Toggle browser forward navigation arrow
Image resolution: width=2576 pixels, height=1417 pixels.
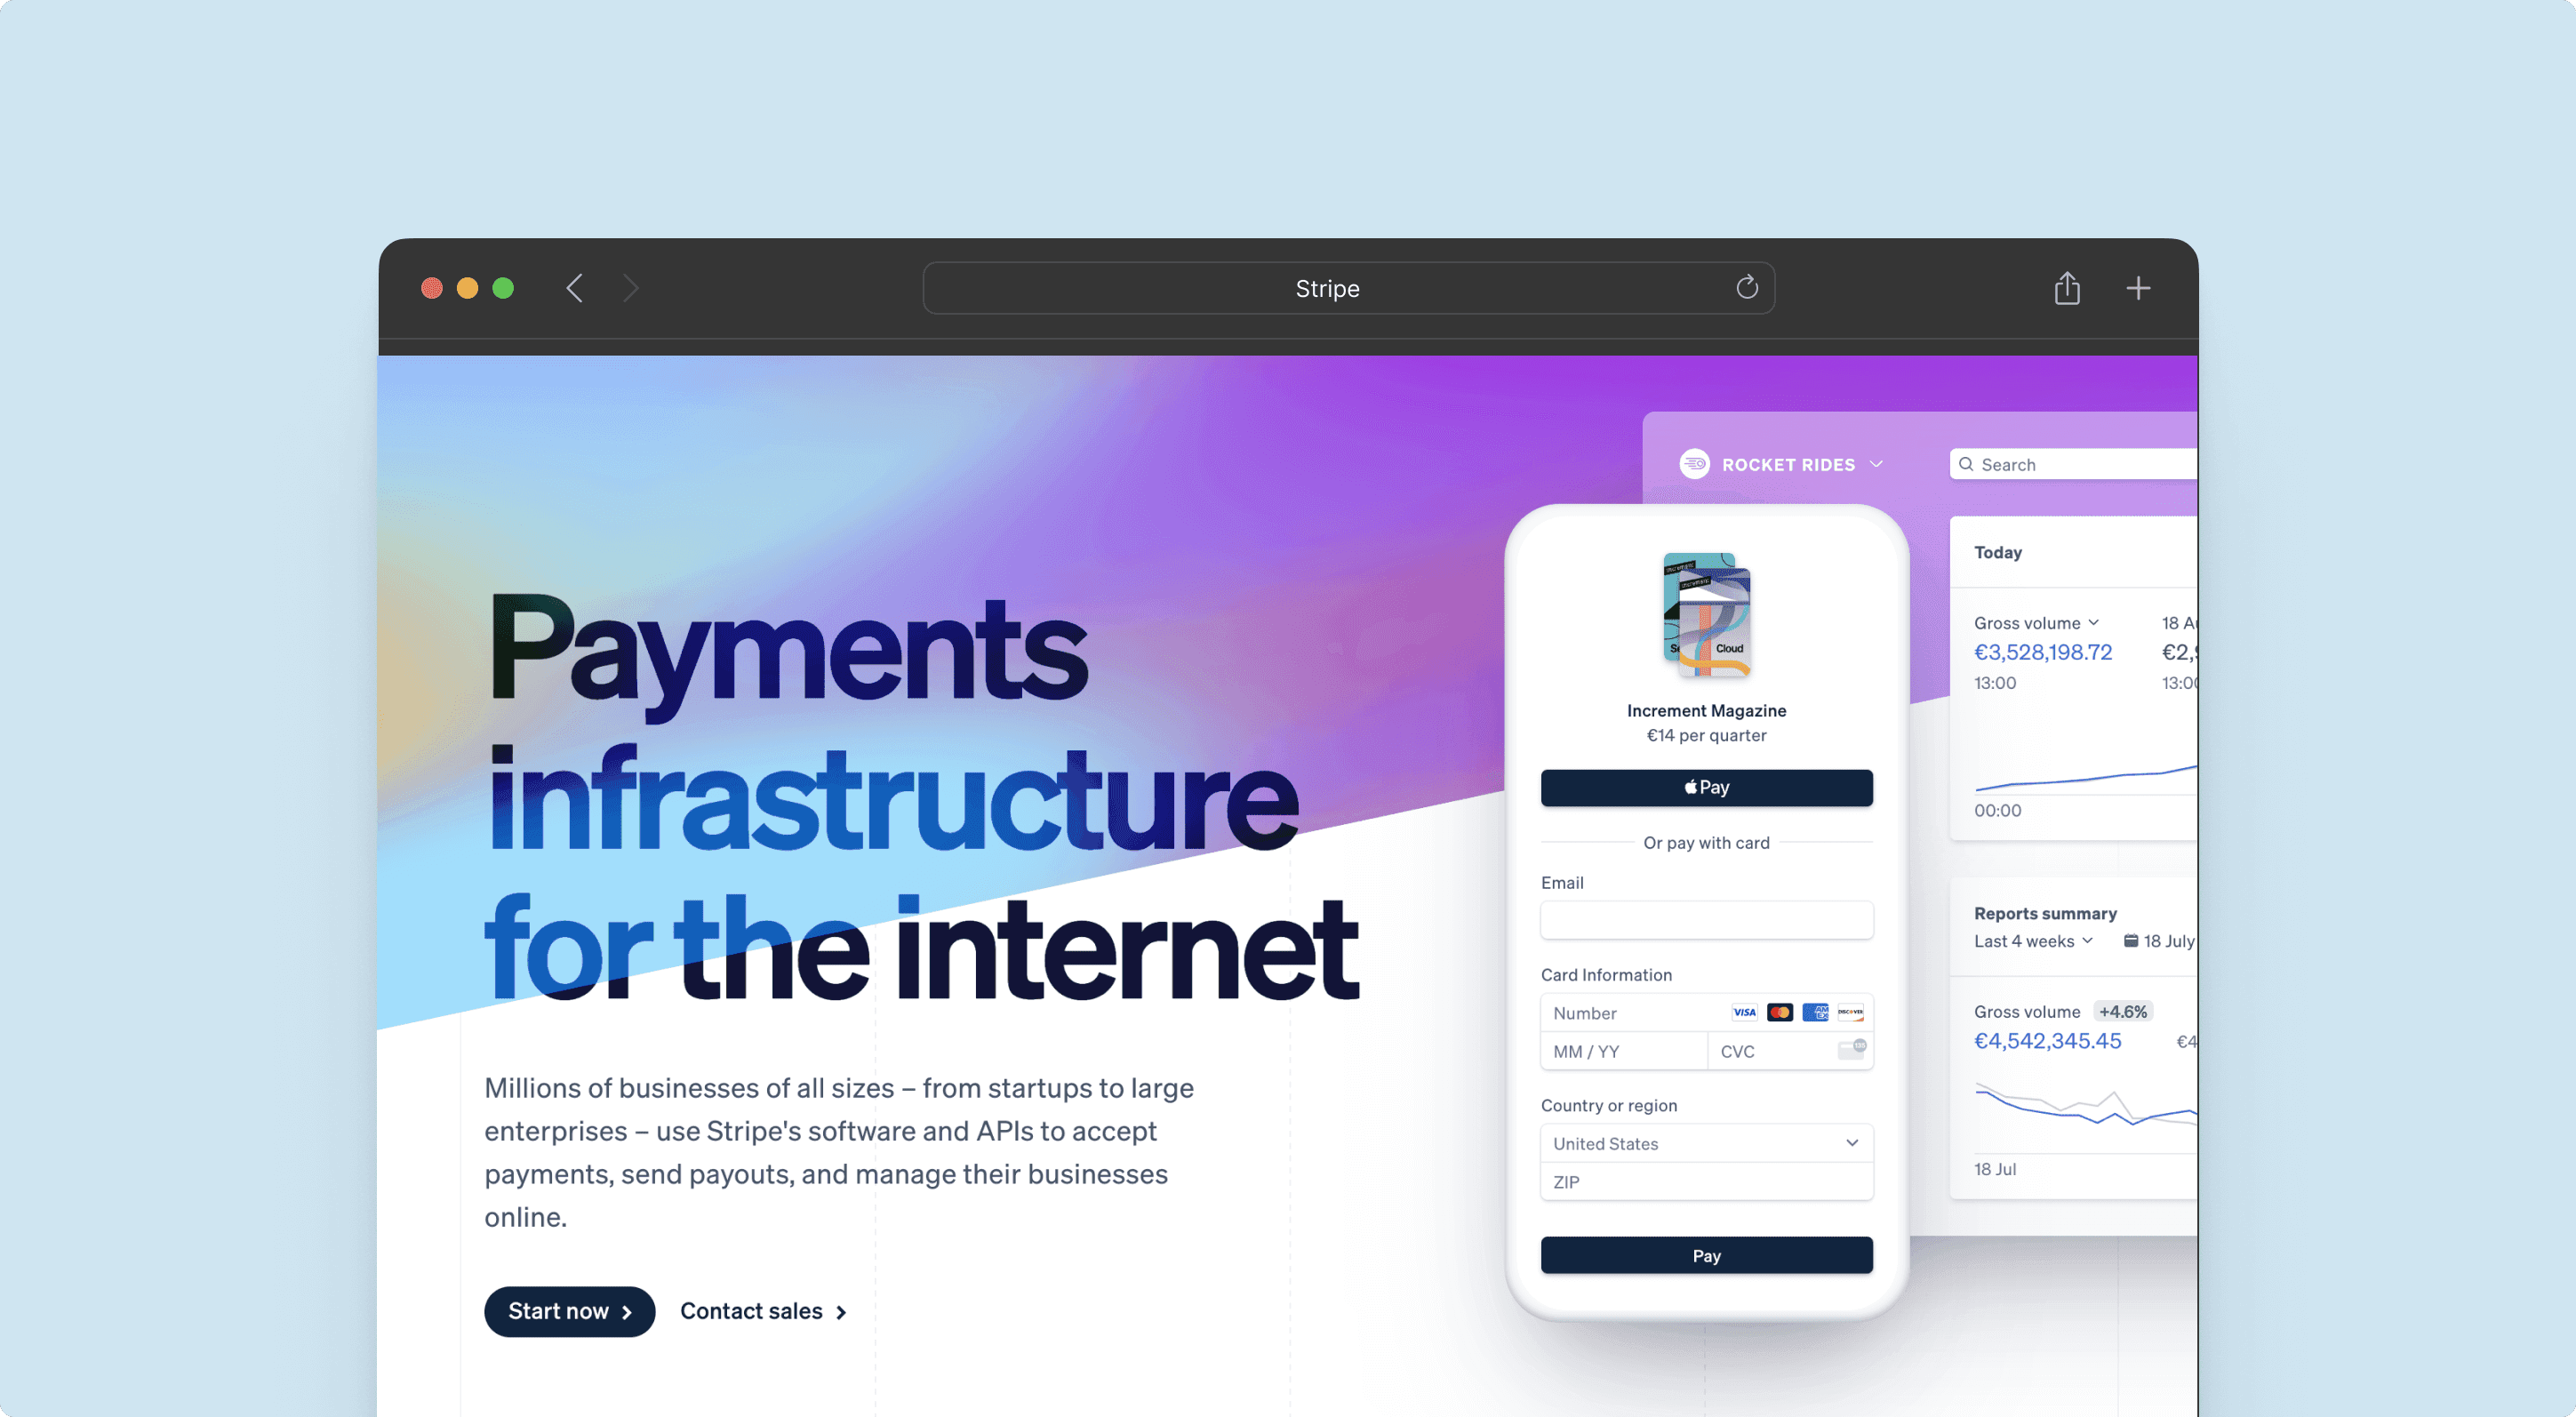pos(631,286)
